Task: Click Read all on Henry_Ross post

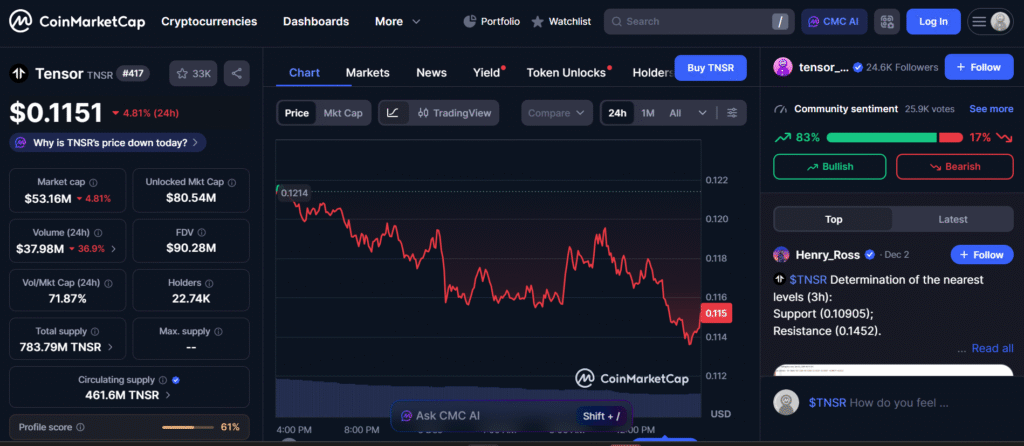Action: [992, 349]
